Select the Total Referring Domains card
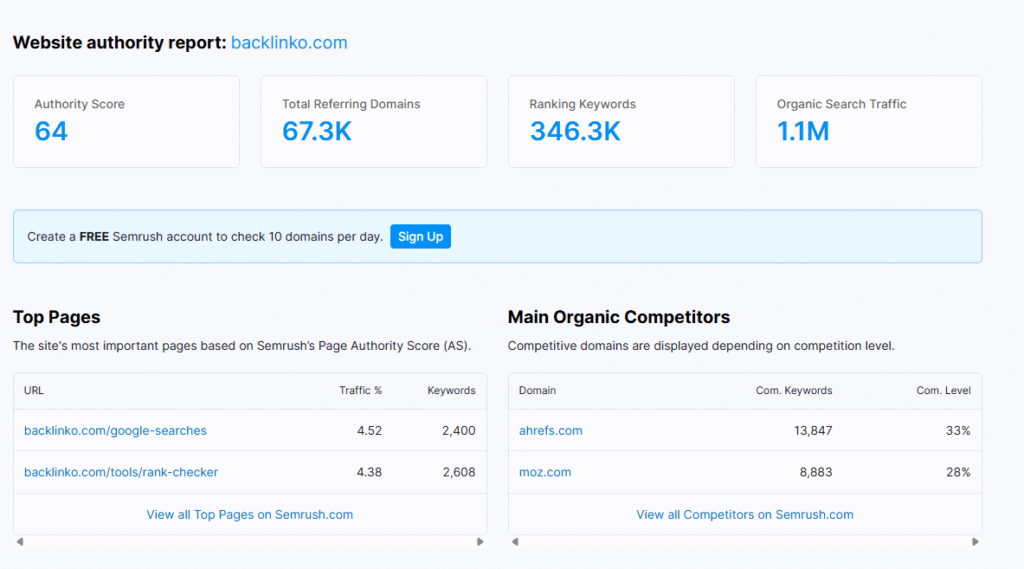Image resolution: width=1024 pixels, height=569 pixels. [373, 121]
